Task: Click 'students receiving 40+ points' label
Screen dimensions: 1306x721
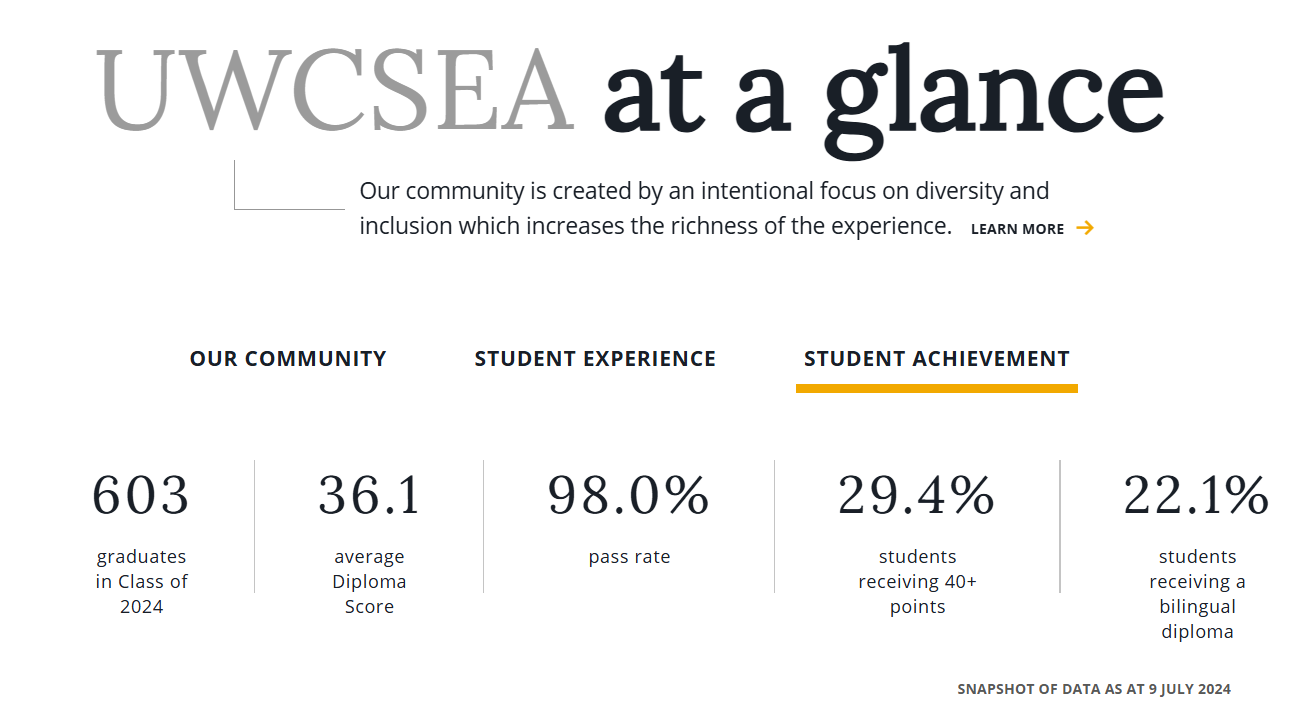Action: [917, 581]
